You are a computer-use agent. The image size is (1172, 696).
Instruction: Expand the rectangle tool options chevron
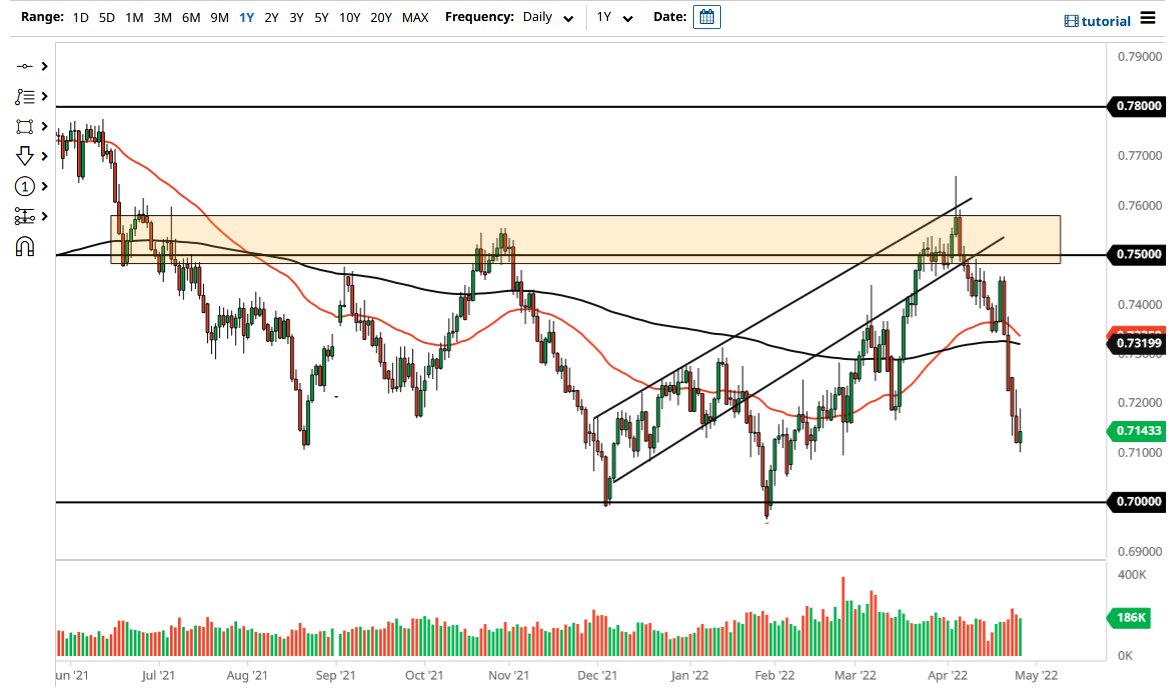44,125
